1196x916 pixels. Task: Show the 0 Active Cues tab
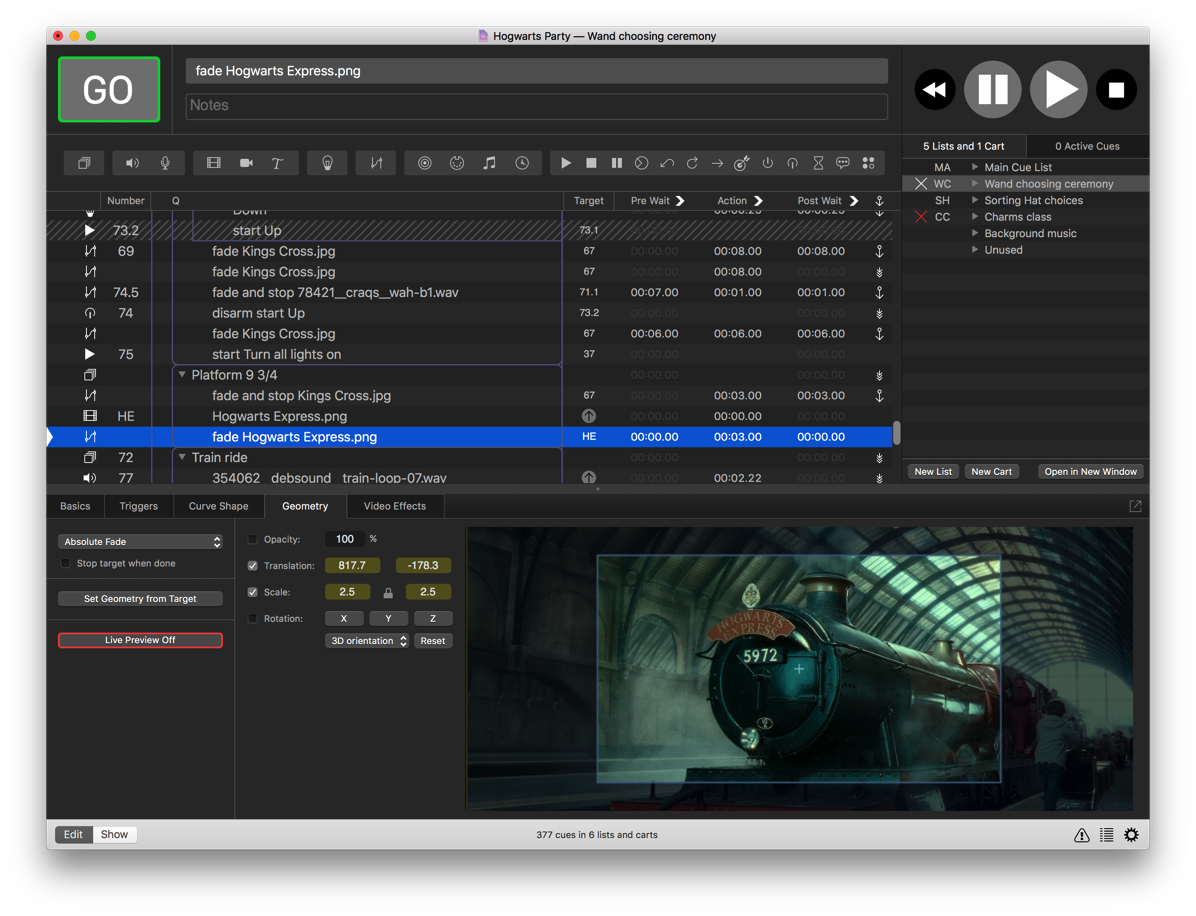[x=1087, y=146]
